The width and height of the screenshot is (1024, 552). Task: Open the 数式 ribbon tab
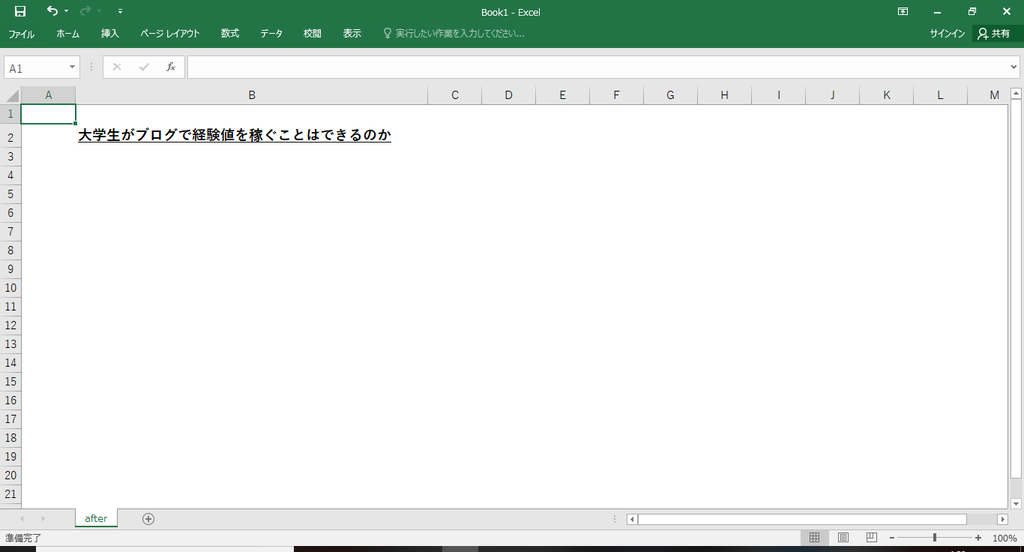pyautogui.click(x=230, y=33)
